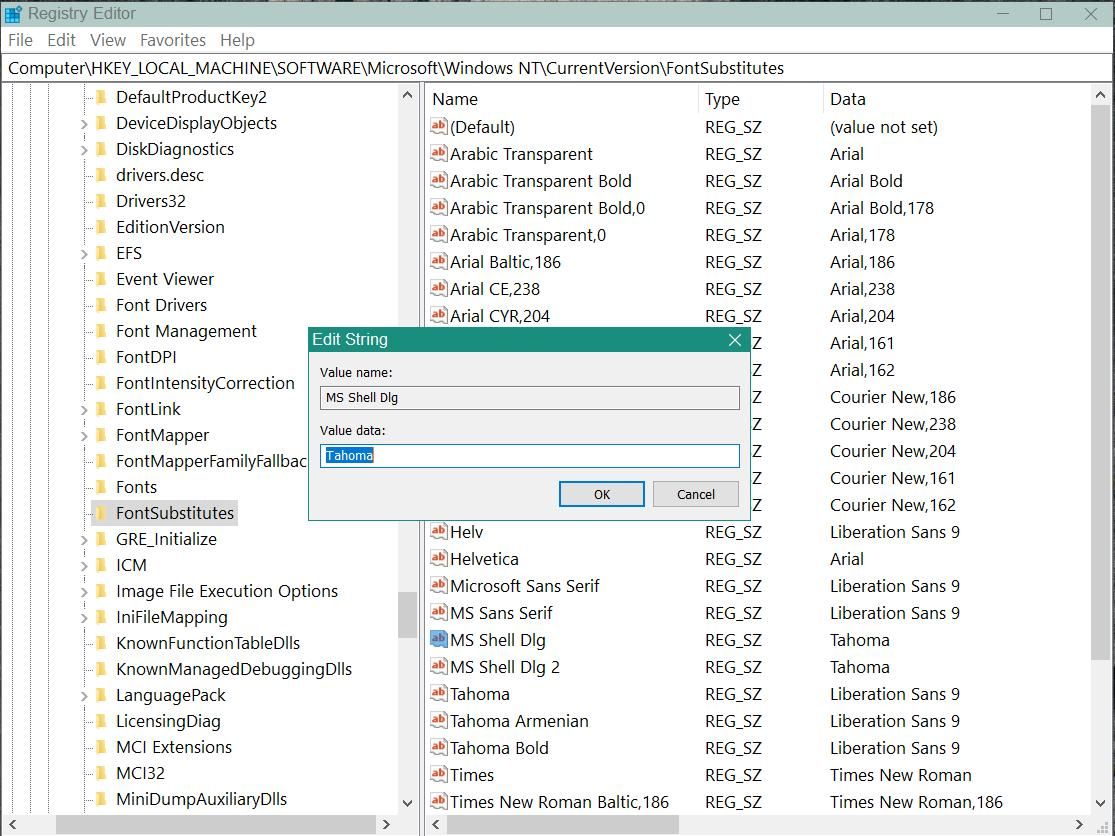Open the Edit menu
This screenshot has width=1115, height=836.
point(61,41)
